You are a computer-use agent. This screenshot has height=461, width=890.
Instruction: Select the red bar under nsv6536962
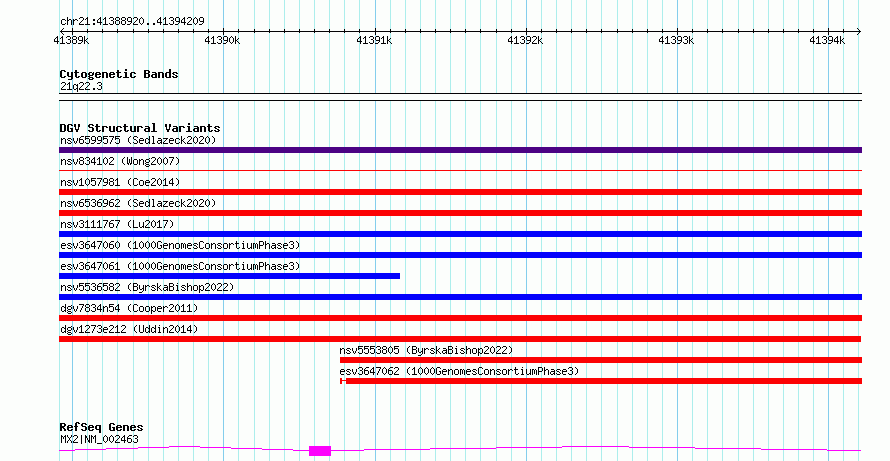tap(460, 213)
